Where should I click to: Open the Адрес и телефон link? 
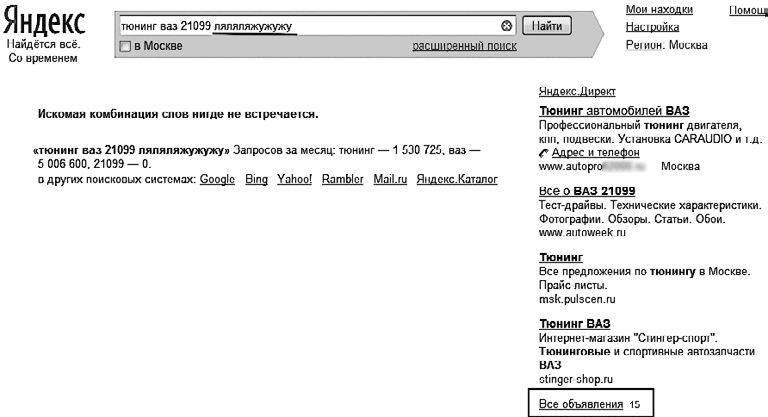(x=595, y=153)
